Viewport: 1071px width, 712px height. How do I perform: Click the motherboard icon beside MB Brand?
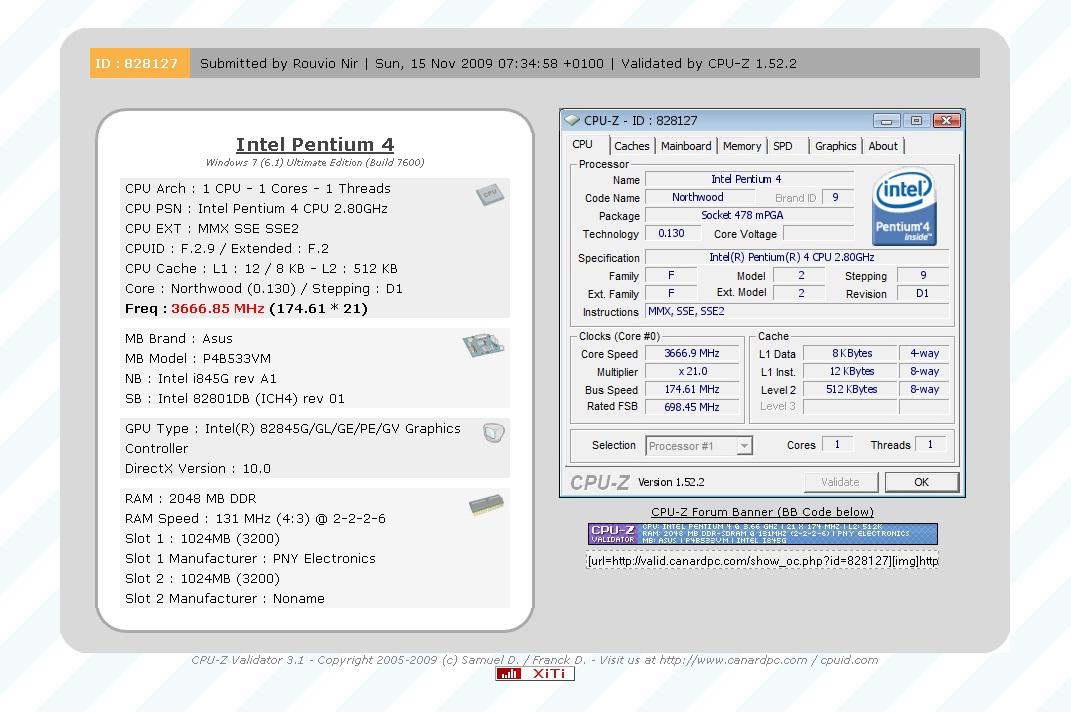tap(483, 345)
